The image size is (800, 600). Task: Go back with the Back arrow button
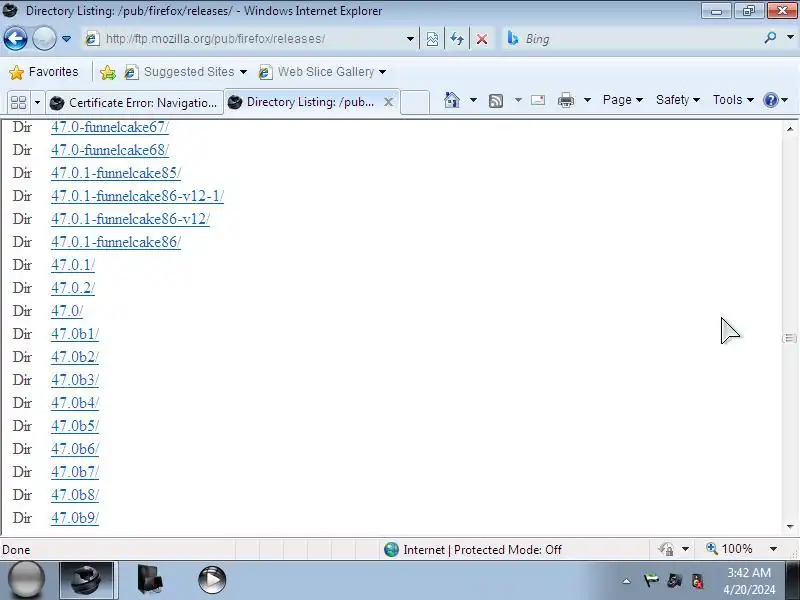15,39
